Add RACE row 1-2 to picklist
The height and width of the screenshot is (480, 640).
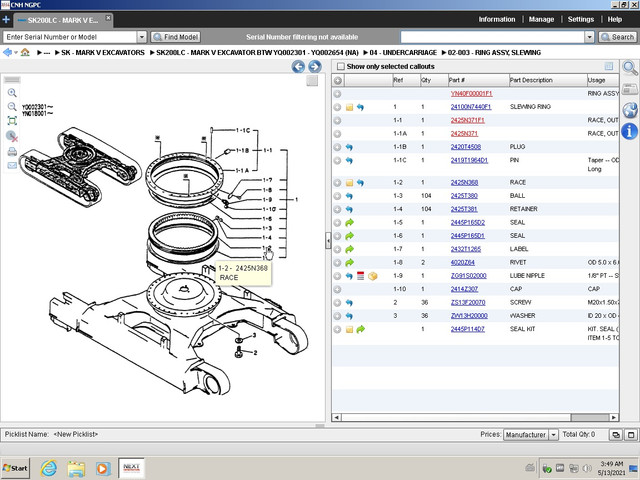click(337, 183)
